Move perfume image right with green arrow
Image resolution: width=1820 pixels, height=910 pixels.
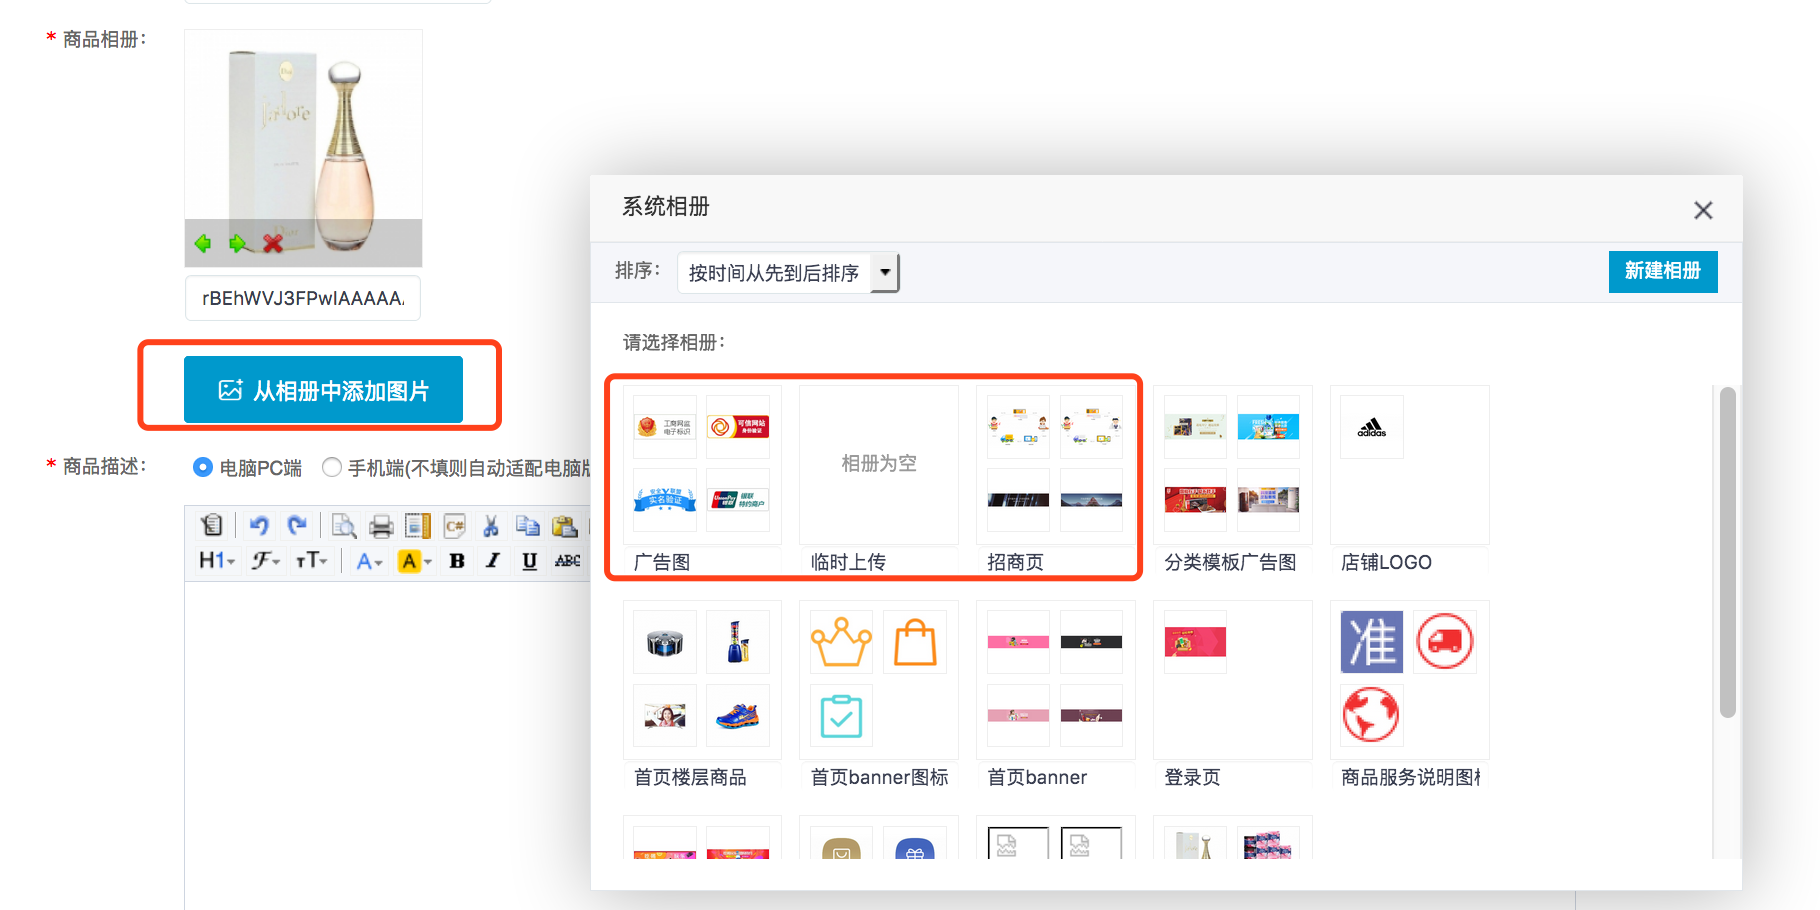(238, 243)
